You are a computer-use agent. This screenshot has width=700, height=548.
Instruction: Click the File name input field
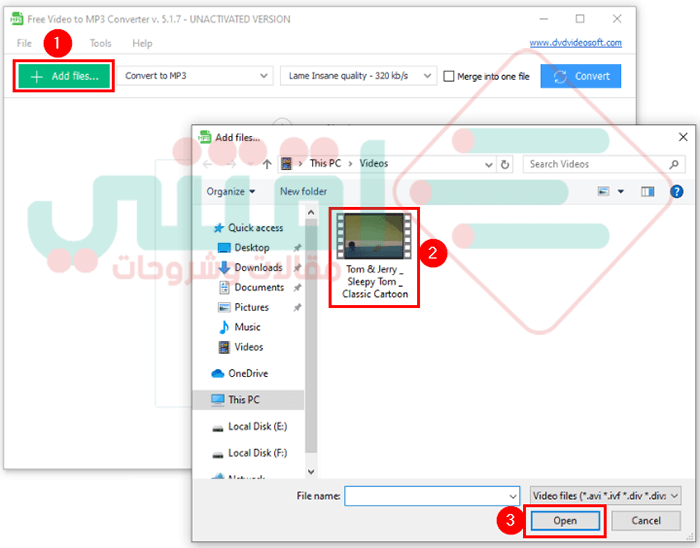pos(432,496)
